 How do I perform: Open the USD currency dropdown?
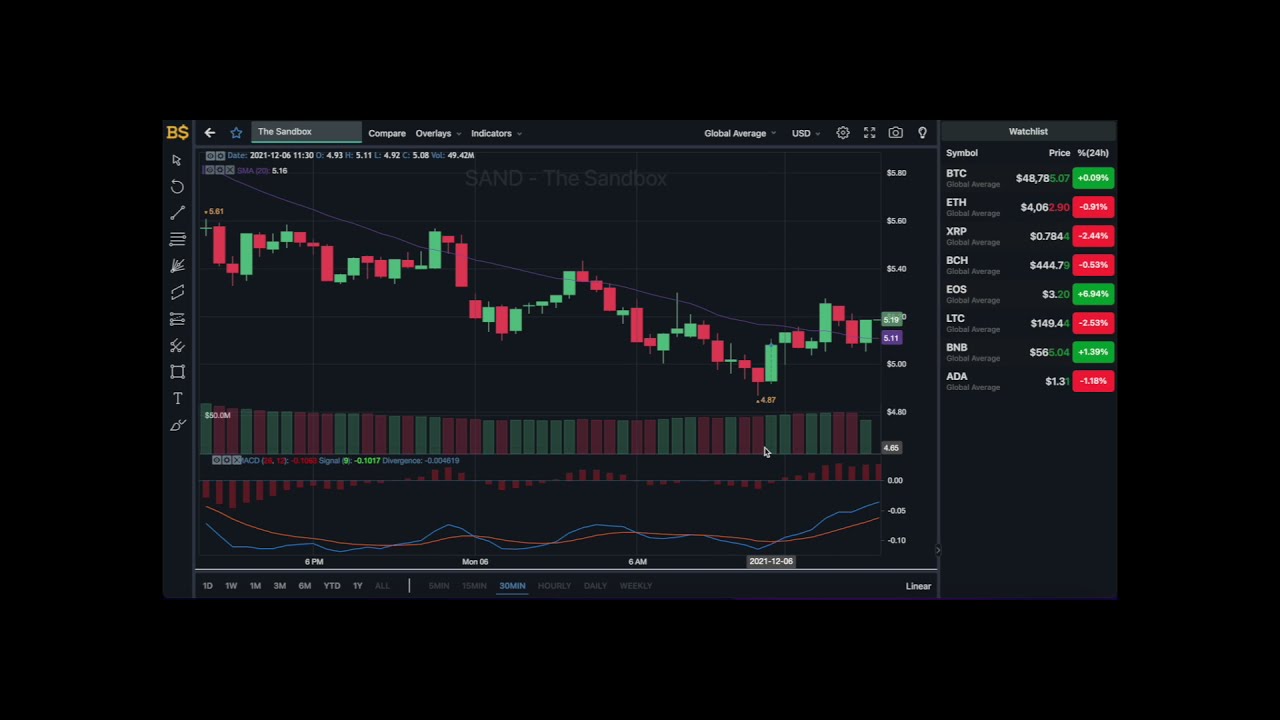[x=806, y=133]
